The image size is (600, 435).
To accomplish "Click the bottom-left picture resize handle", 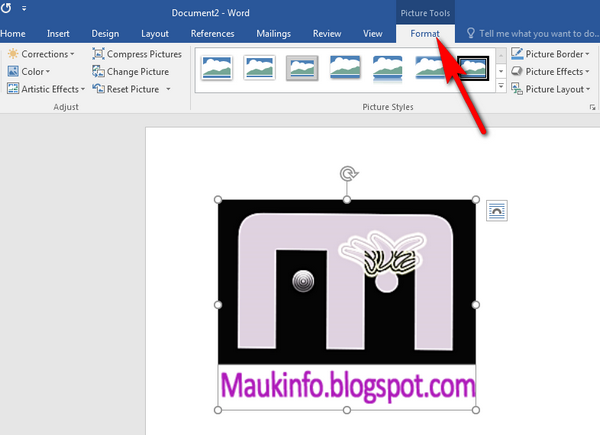I will click(x=218, y=410).
